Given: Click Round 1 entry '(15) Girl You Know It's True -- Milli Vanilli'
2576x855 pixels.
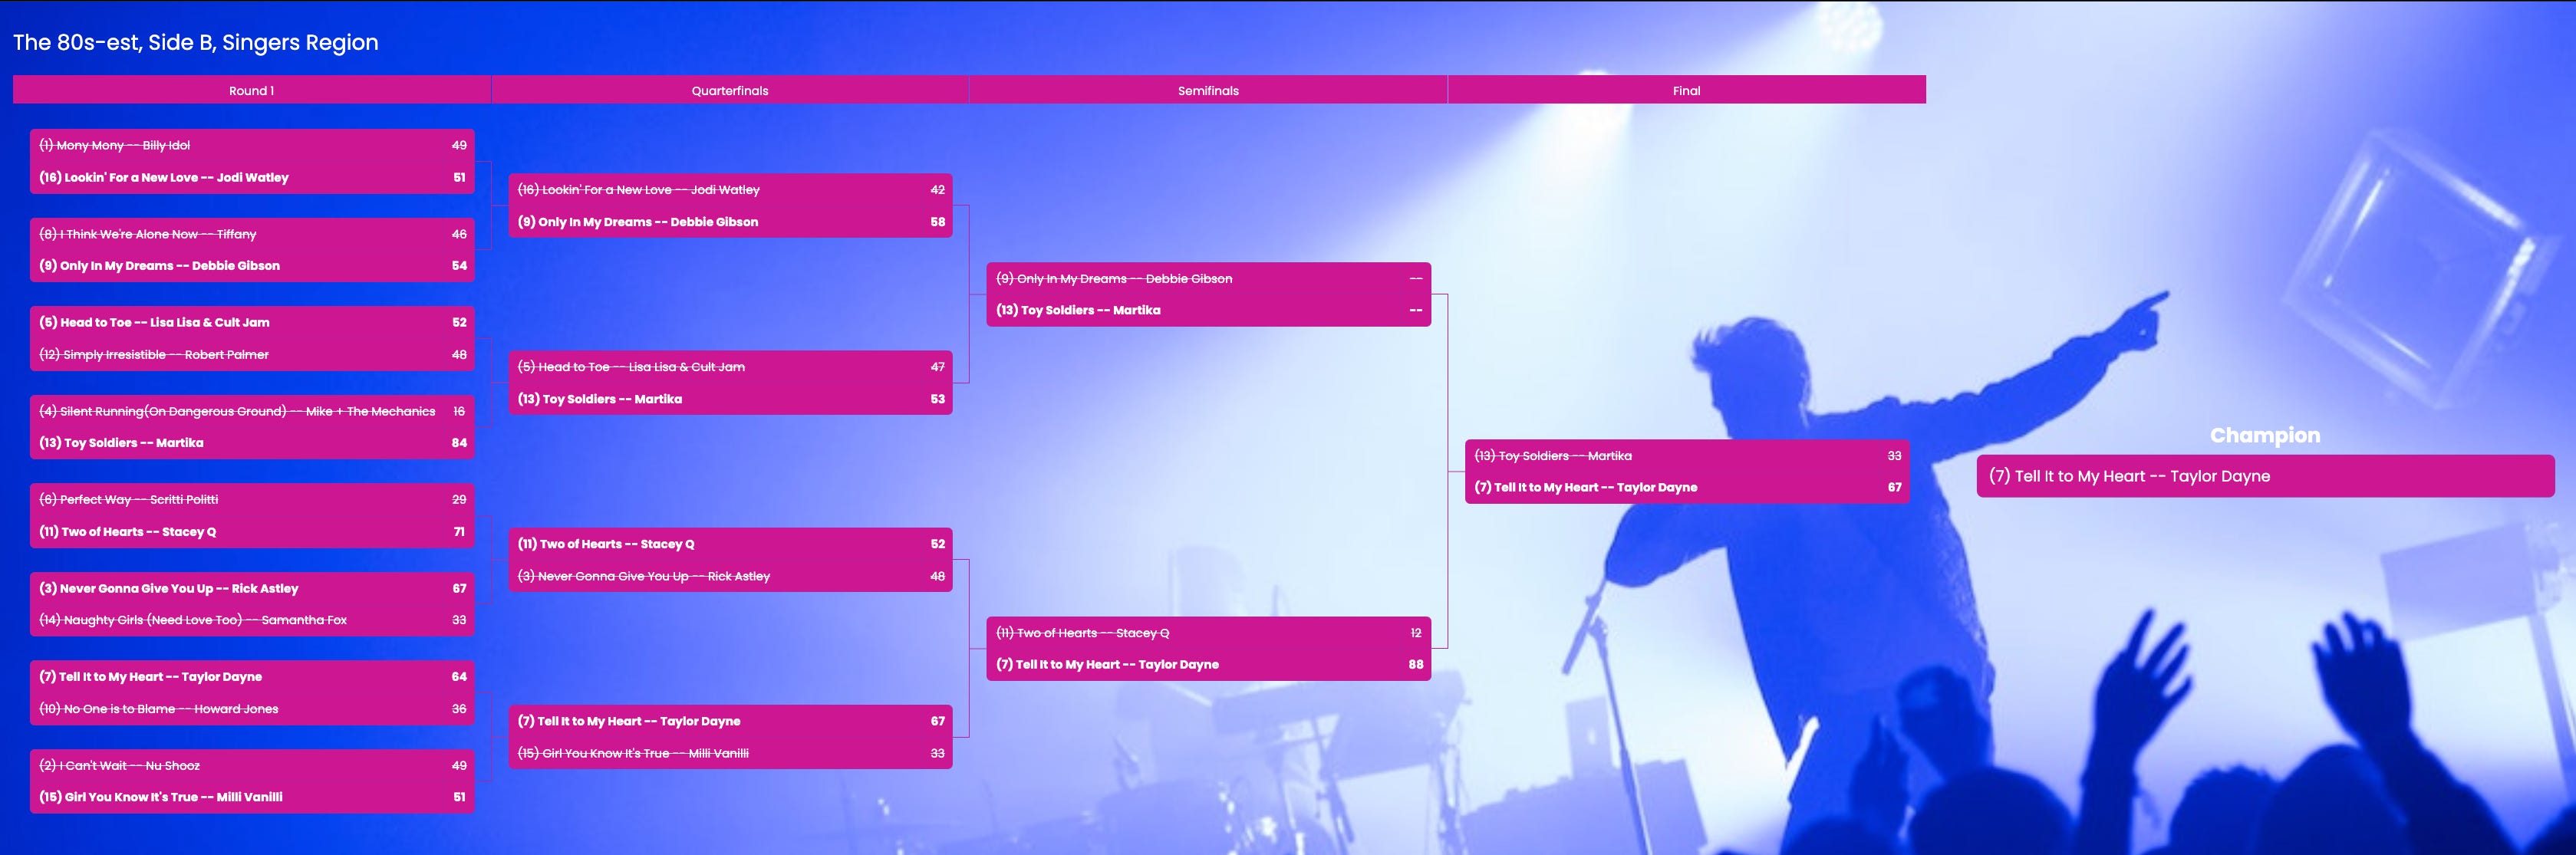Looking at the screenshot, I should (x=252, y=797).
